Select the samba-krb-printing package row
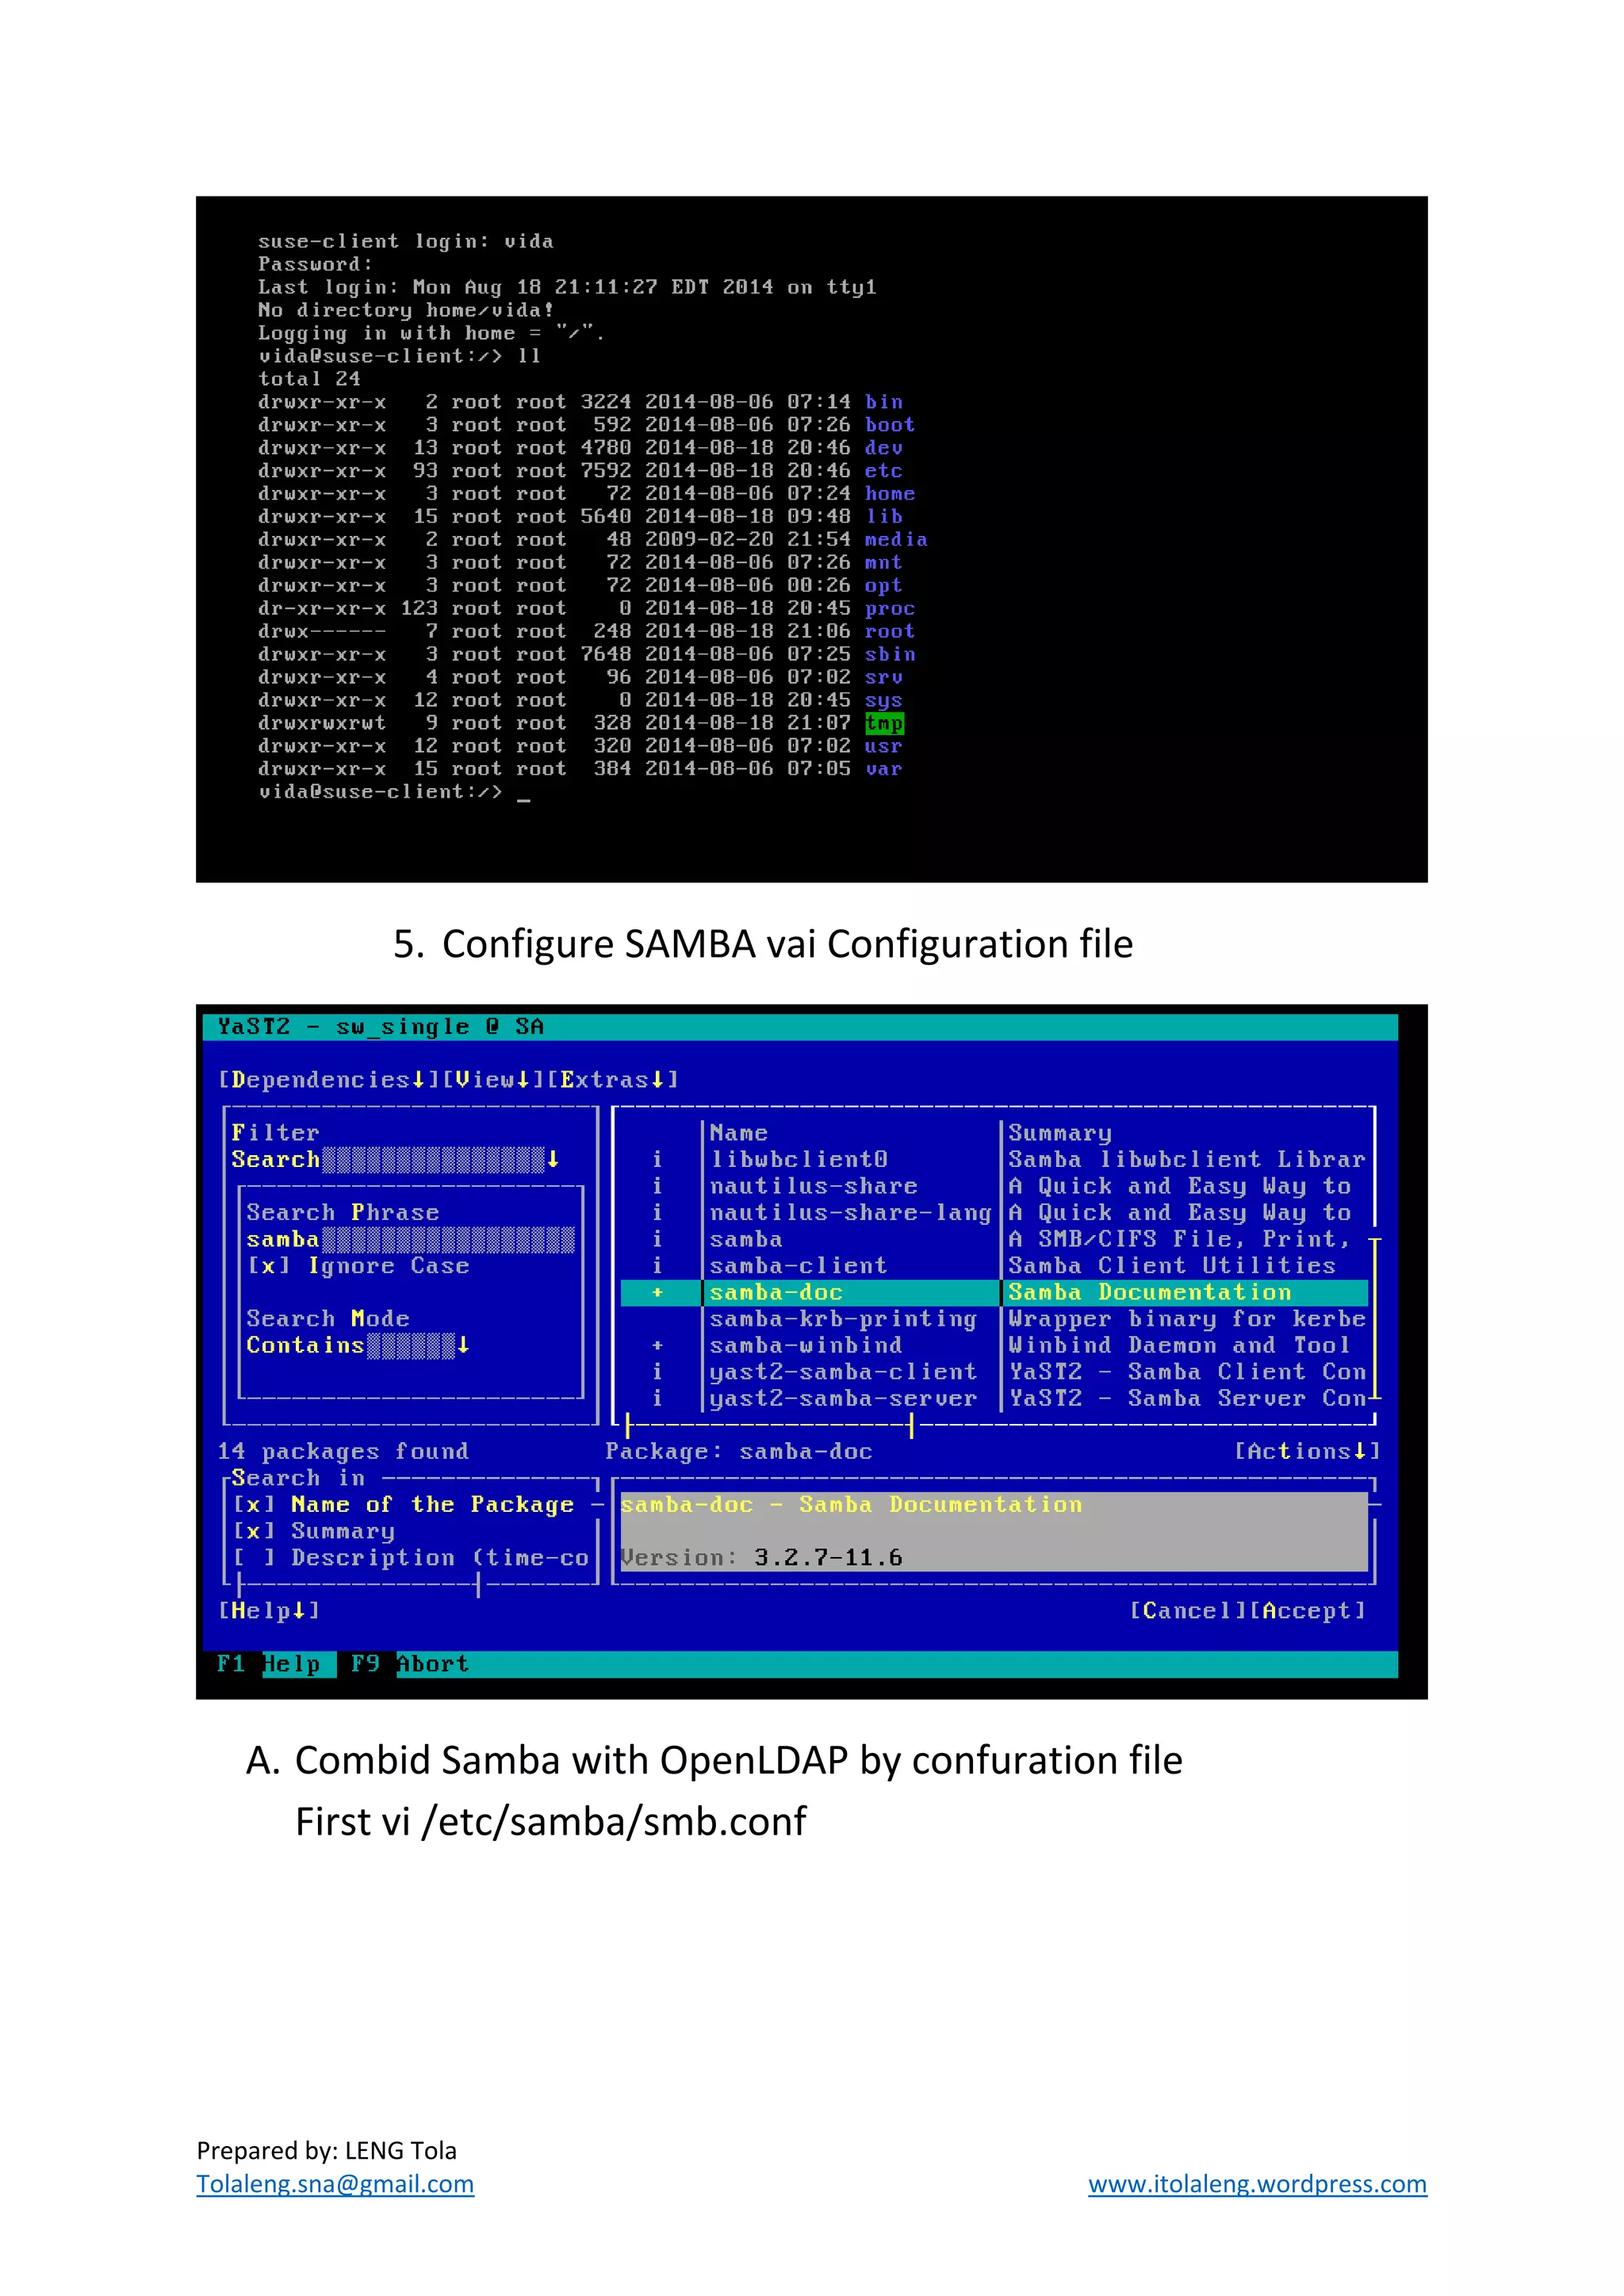 [x=994, y=1320]
